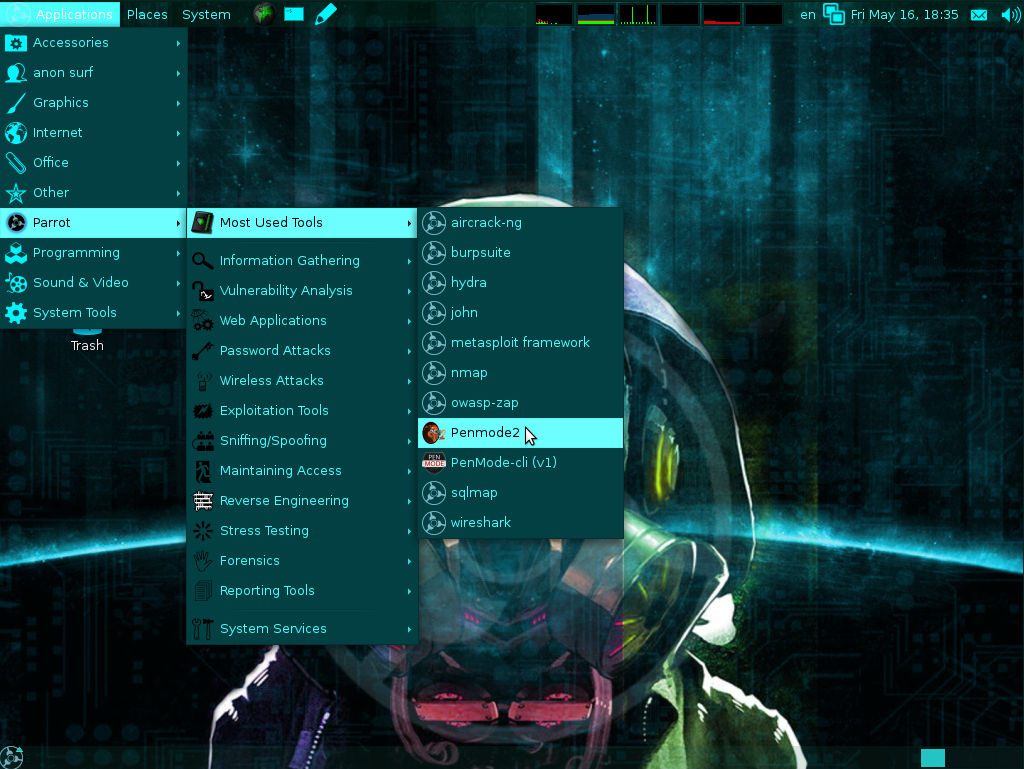Expand the Password Attacks submenu arrow
1024x769 pixels.
click(409, 351)
